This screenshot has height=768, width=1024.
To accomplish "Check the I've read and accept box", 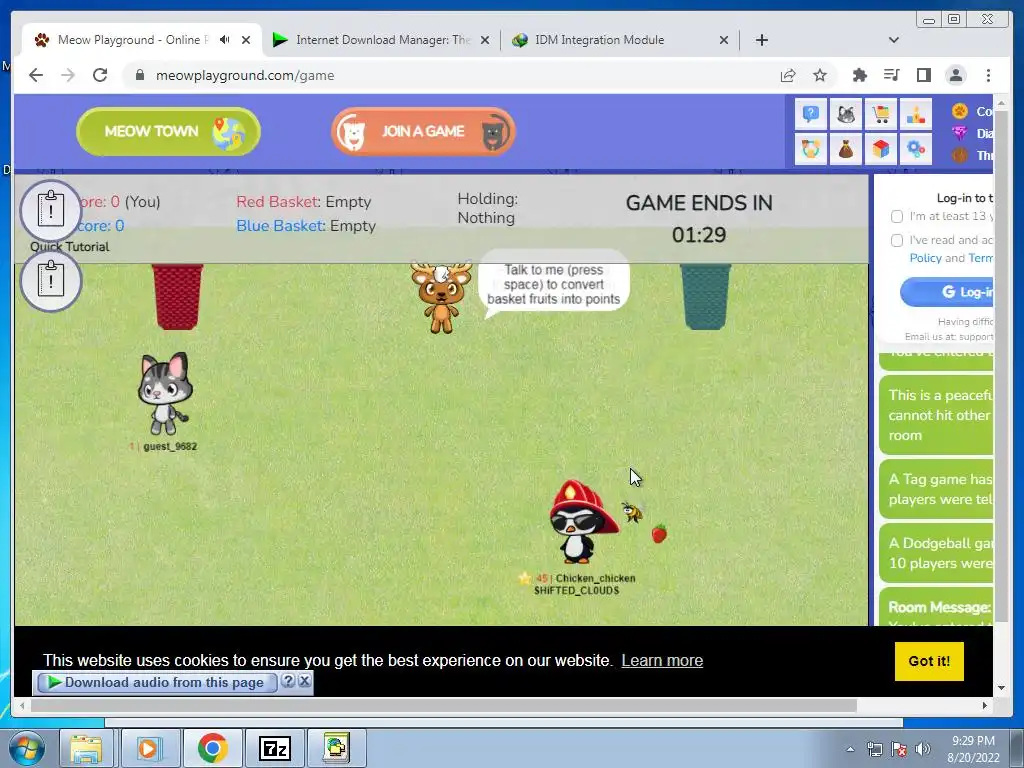I will (897, 240).
